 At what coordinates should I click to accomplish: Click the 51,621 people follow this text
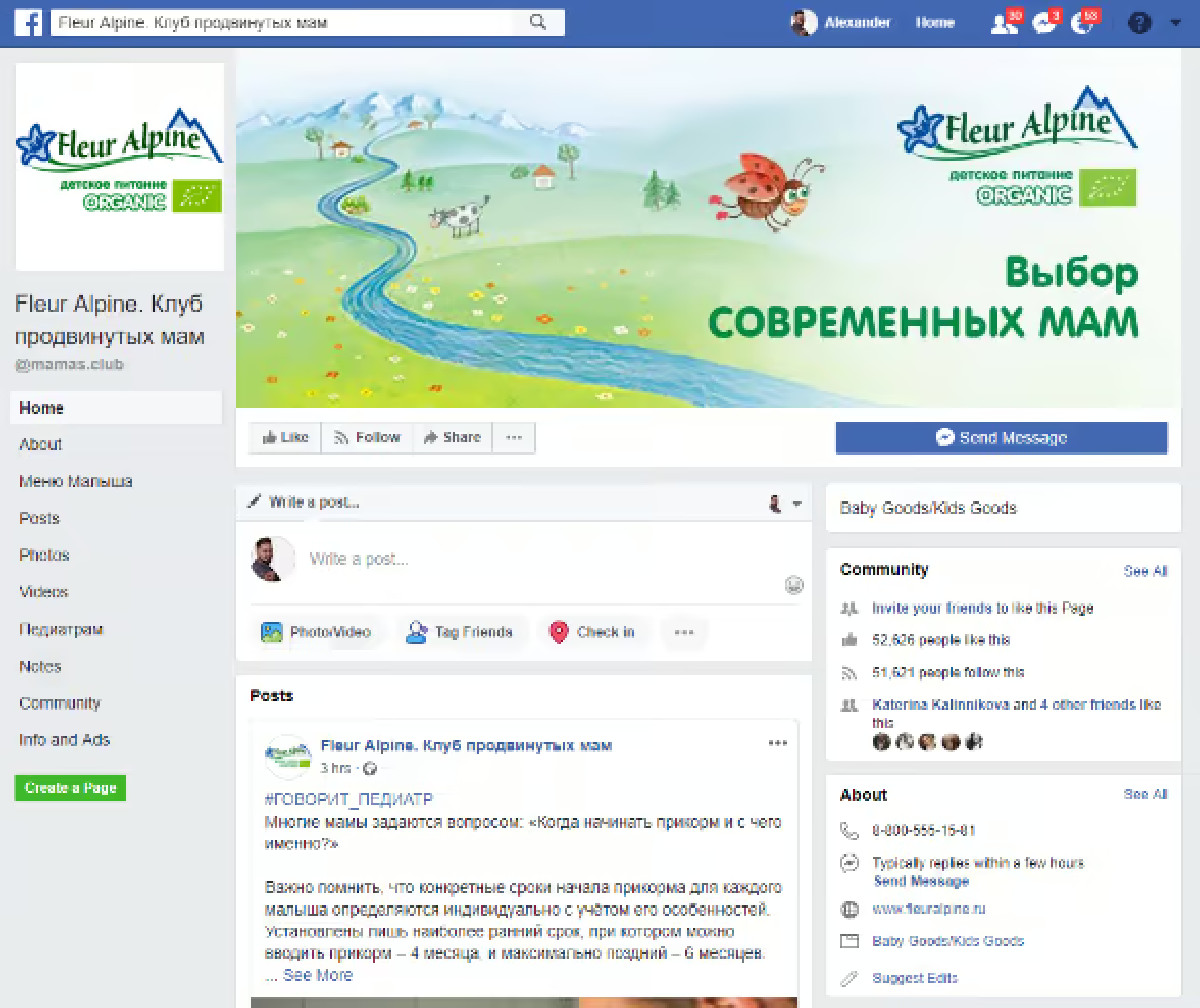[948, 672]
